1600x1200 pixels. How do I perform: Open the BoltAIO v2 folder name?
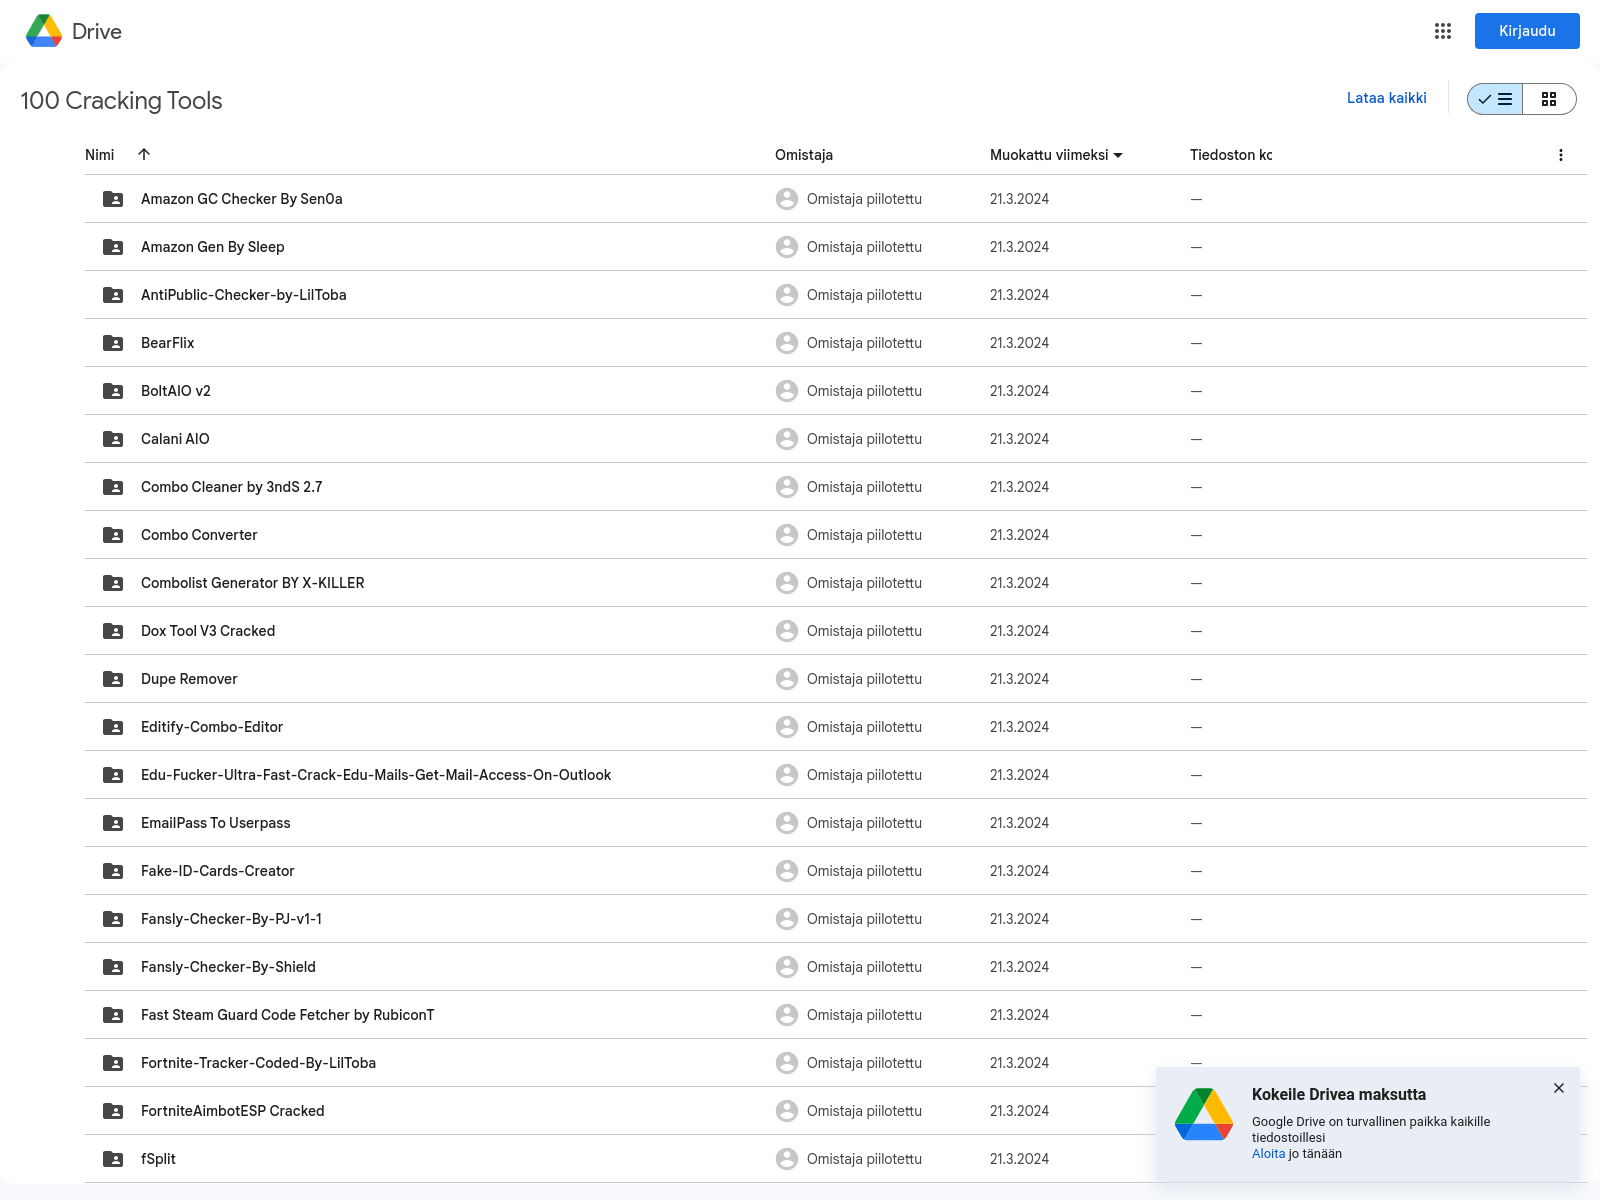point(176,391)
